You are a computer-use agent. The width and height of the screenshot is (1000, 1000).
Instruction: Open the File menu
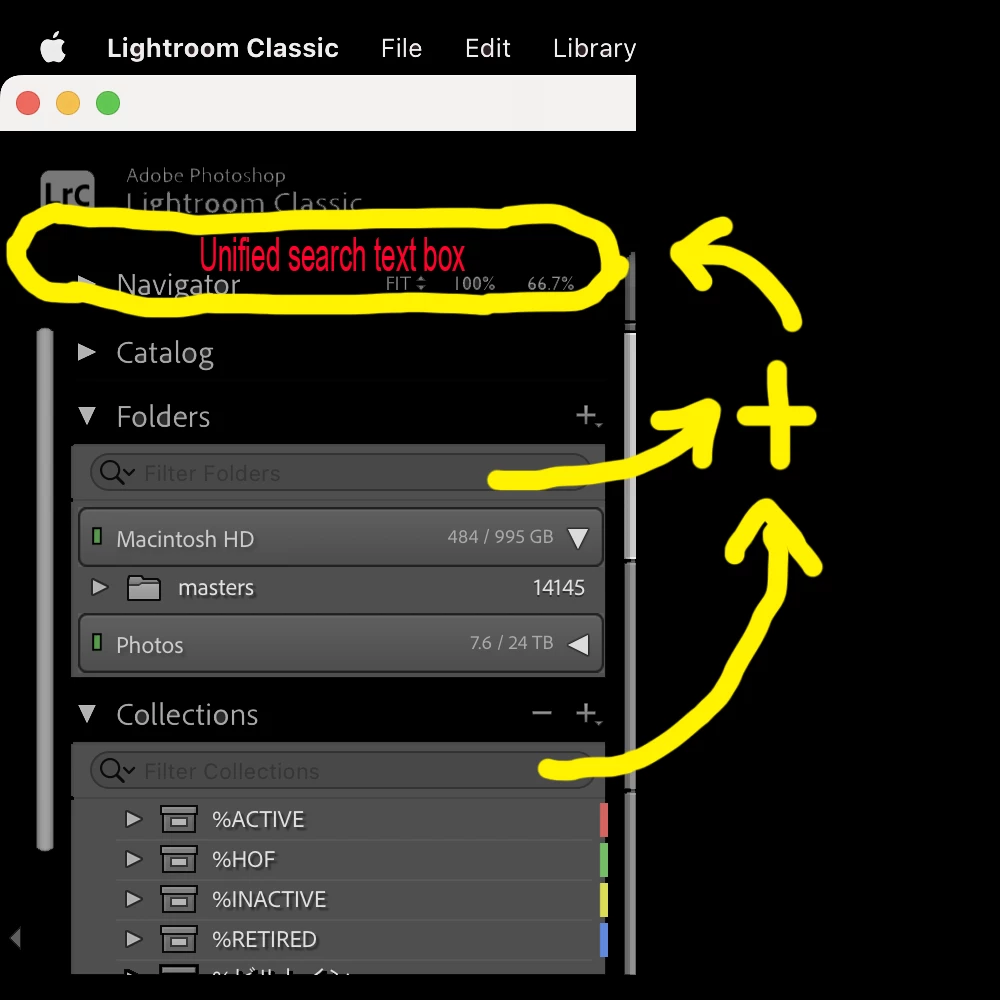(x=401, y=48)
